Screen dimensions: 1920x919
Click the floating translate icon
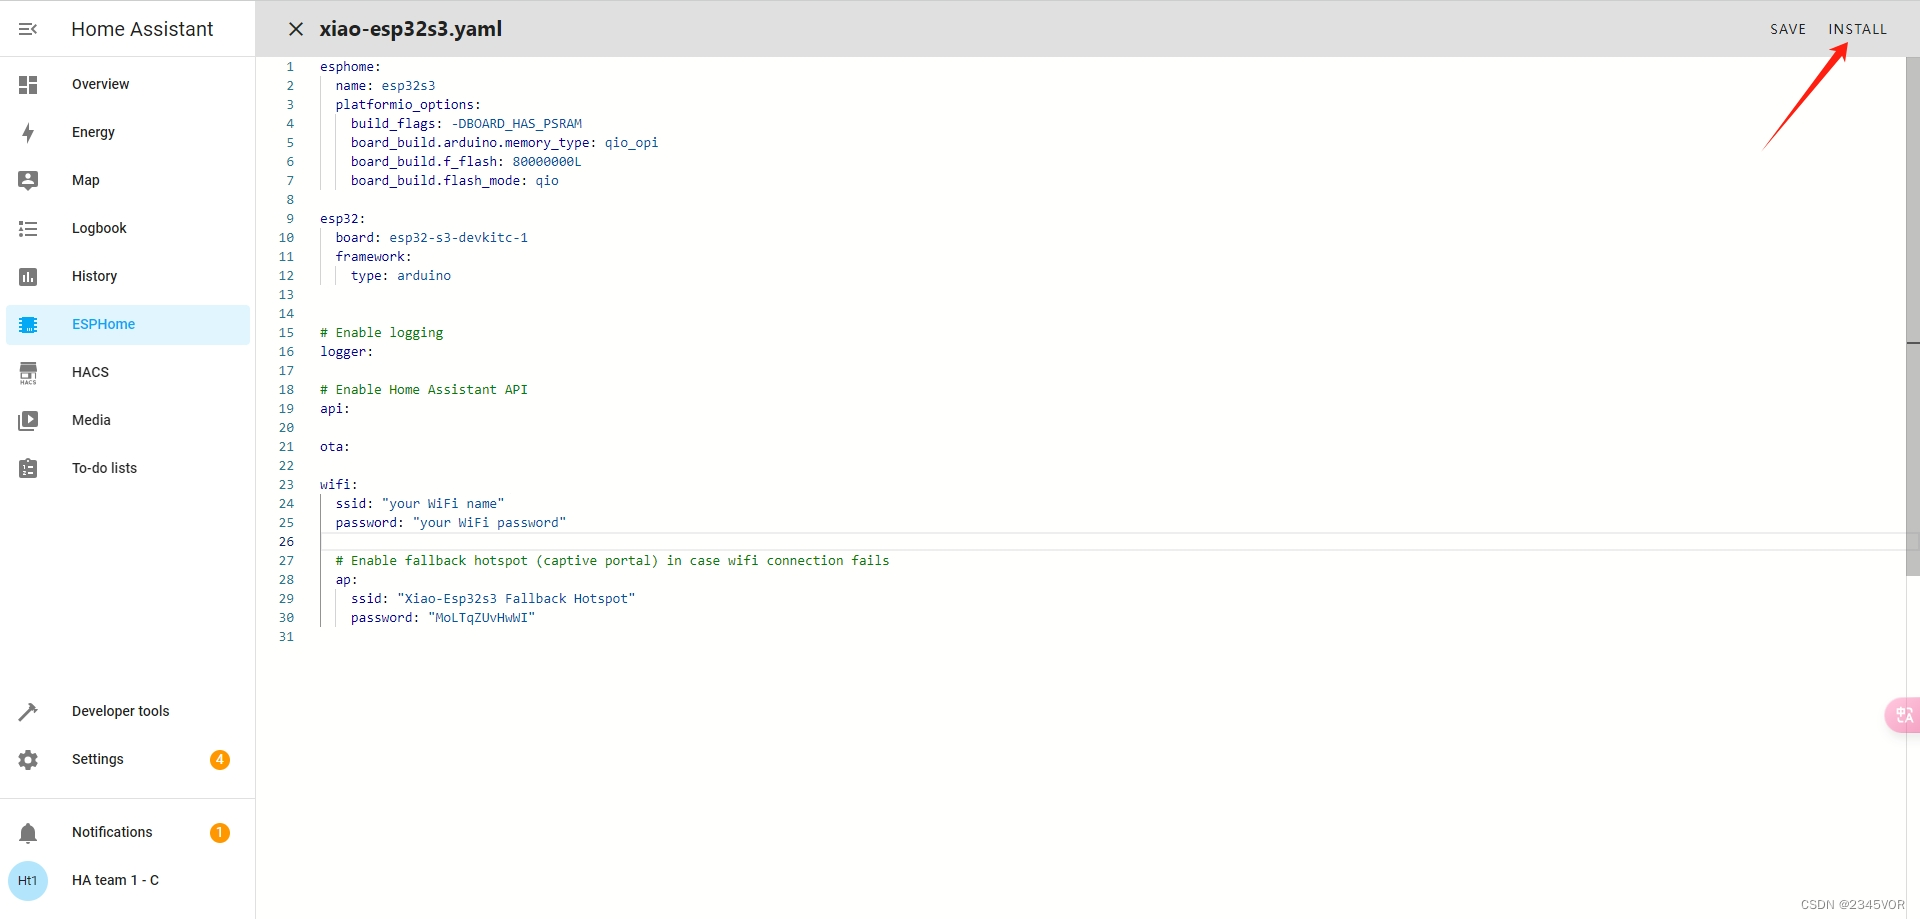pos(1903,715)
